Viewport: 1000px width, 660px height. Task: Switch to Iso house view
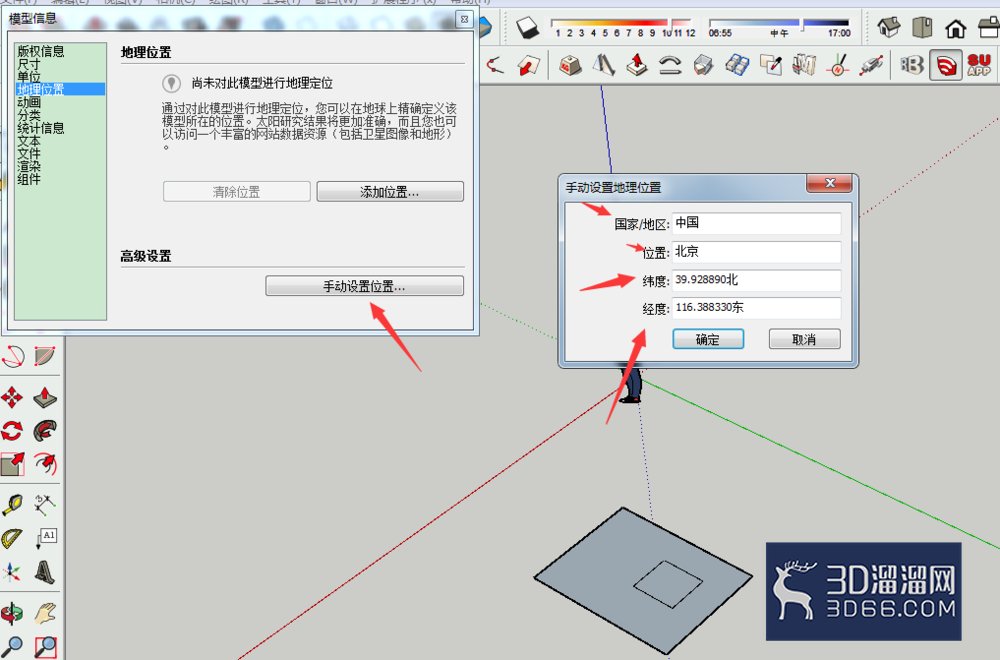pyautogui.click(x=889, y=28)
